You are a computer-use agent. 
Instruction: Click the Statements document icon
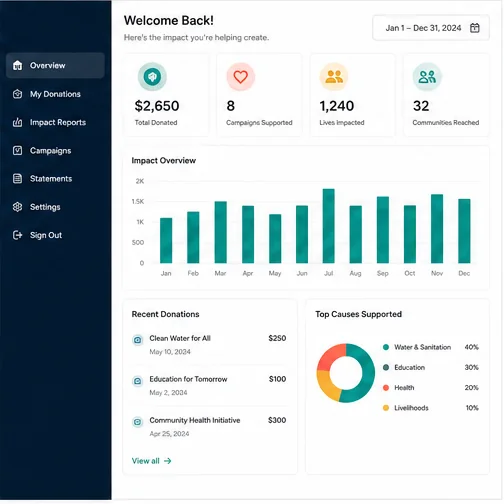click(17, 179)
